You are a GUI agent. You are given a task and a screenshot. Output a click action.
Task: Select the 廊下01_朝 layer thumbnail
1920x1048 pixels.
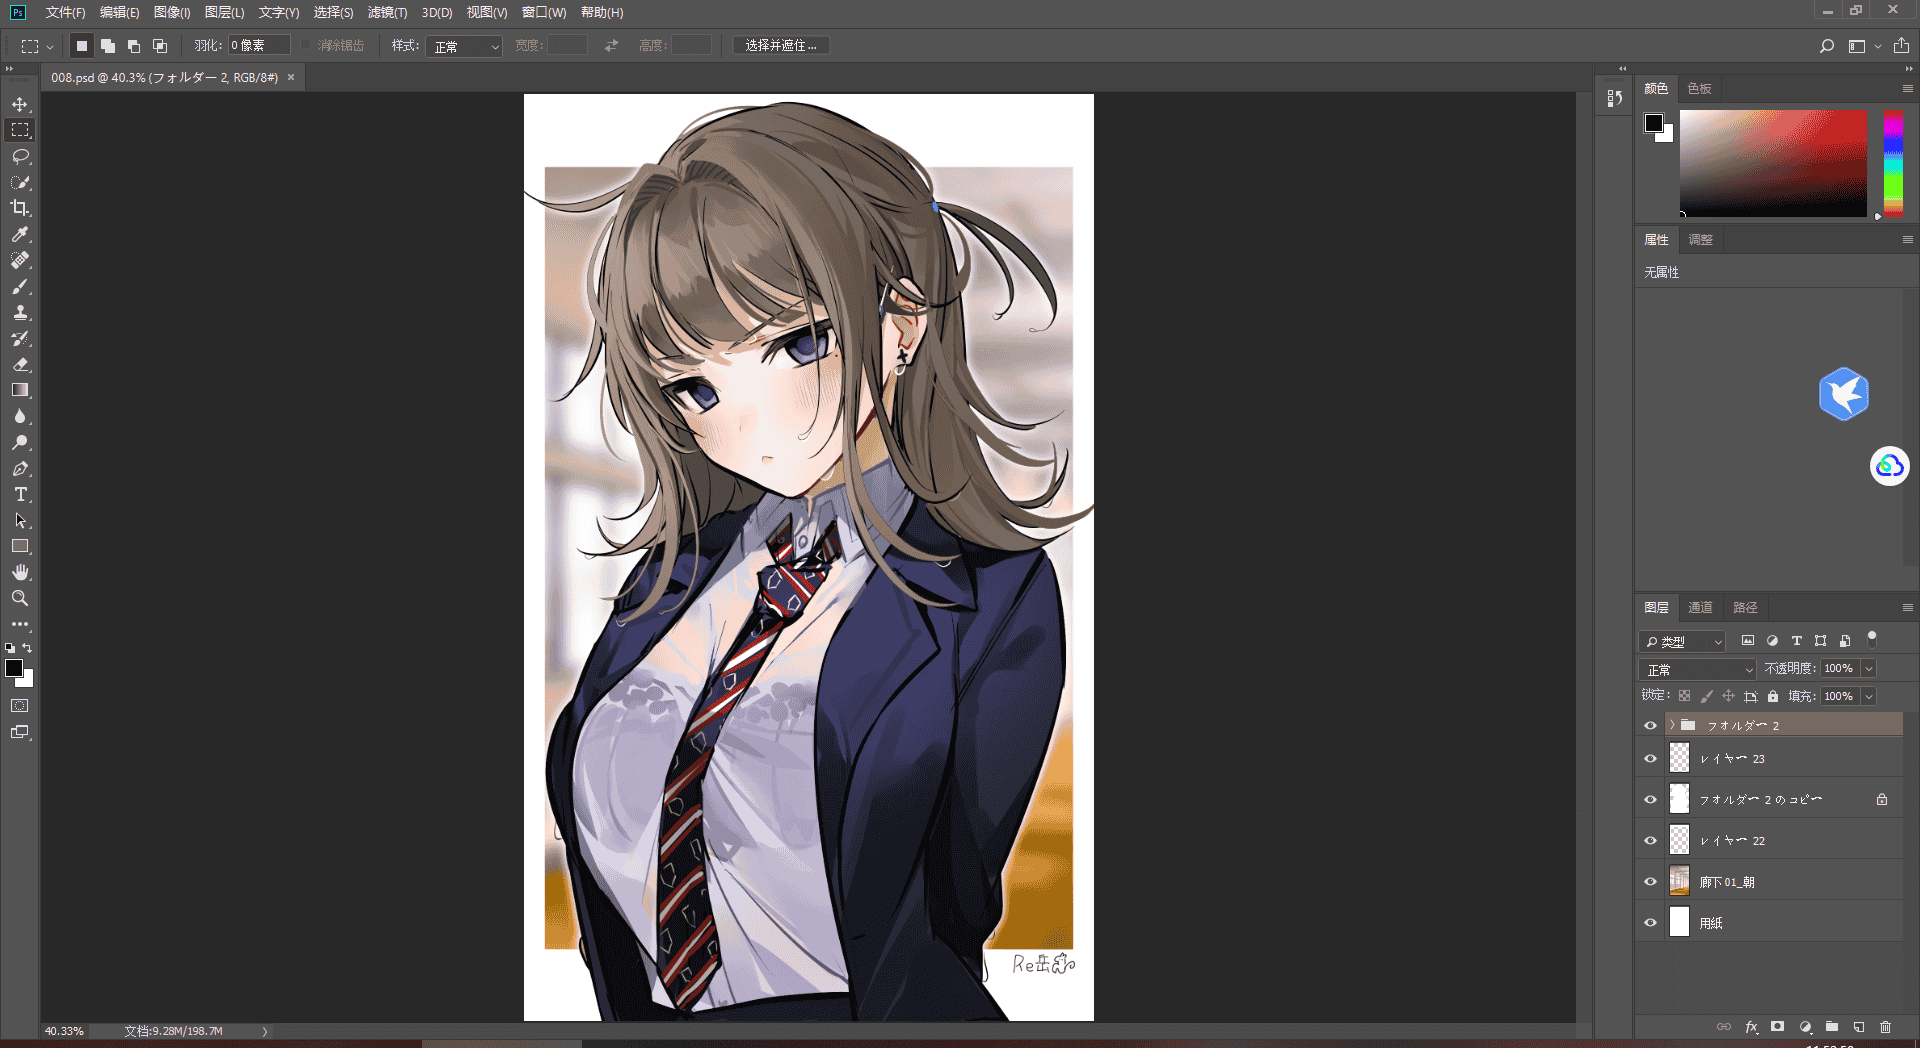tap(1680, 882)
